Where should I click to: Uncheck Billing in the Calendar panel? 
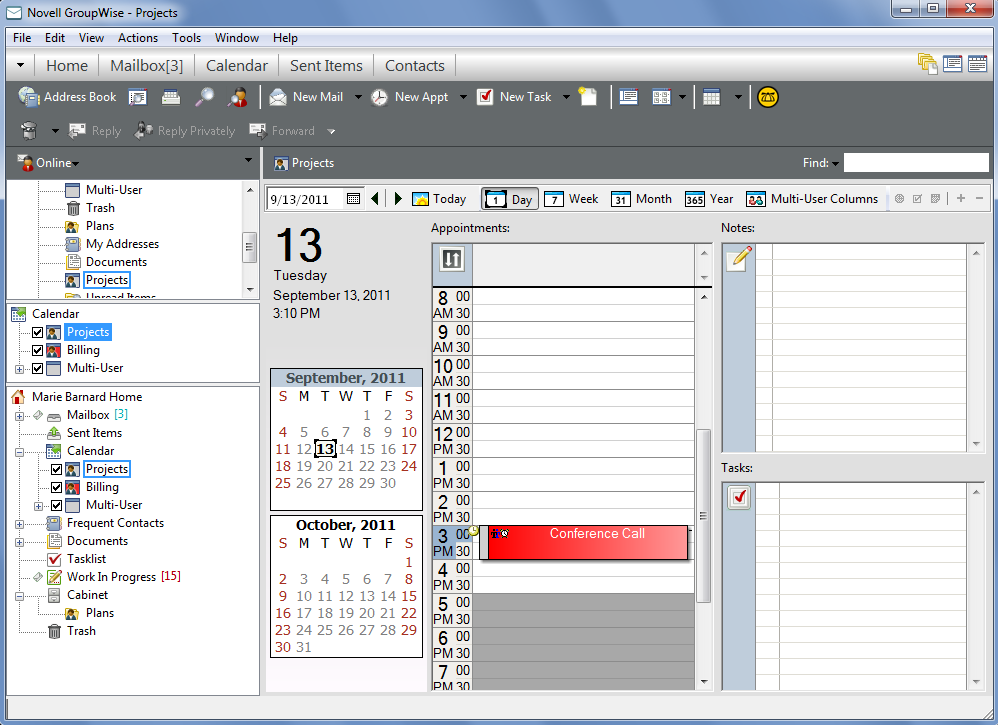38,350
